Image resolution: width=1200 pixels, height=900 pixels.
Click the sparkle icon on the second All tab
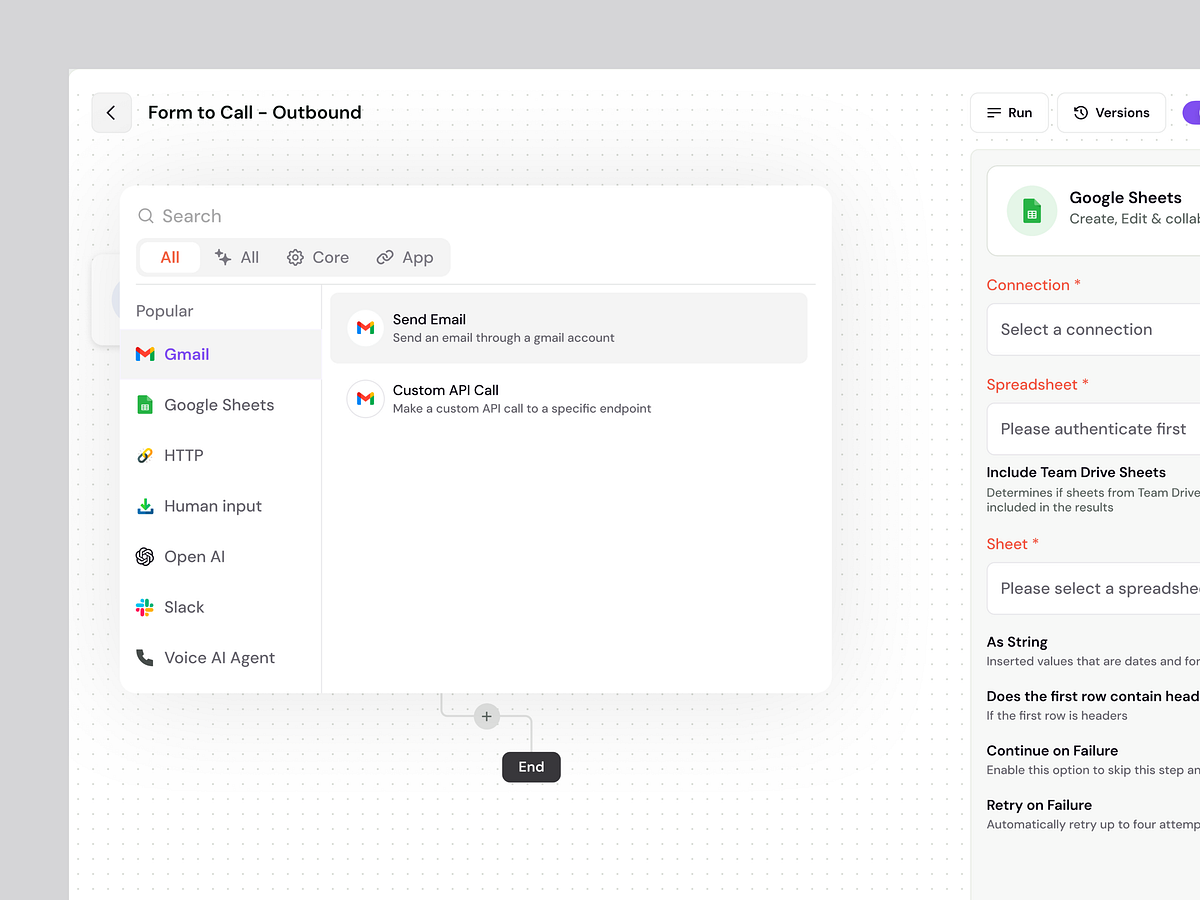click(223, 257)
